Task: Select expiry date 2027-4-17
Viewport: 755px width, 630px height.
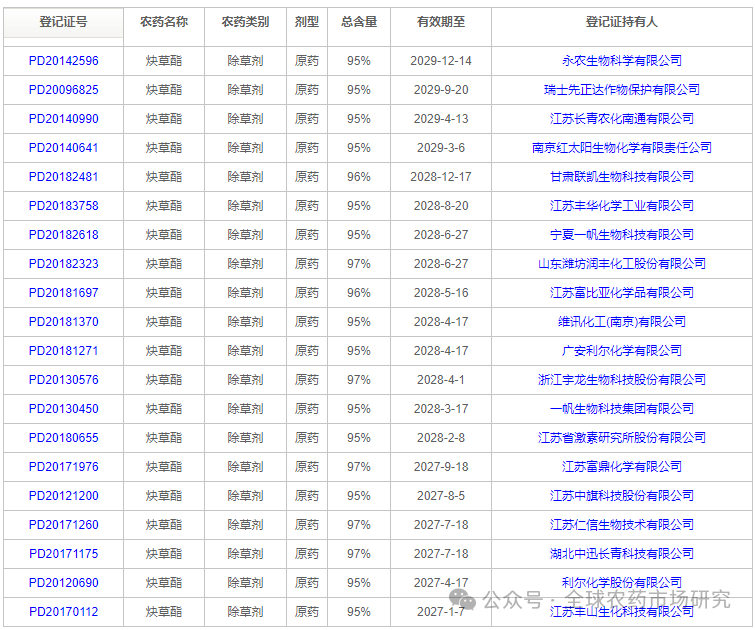Action: click(x=441, y=583)
